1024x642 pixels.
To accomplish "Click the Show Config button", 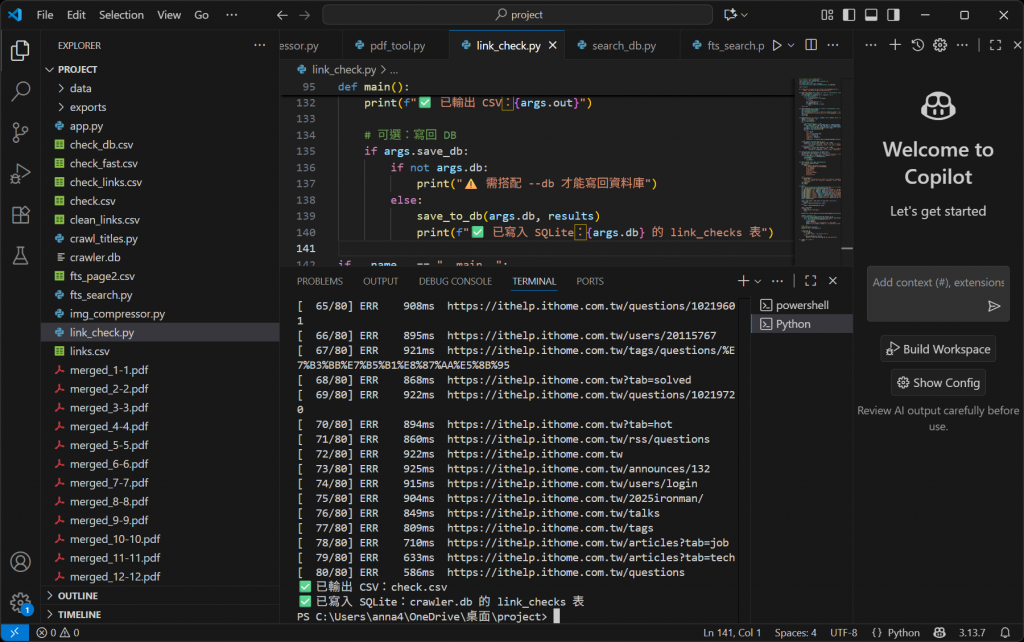I will [x=937, y=382].
